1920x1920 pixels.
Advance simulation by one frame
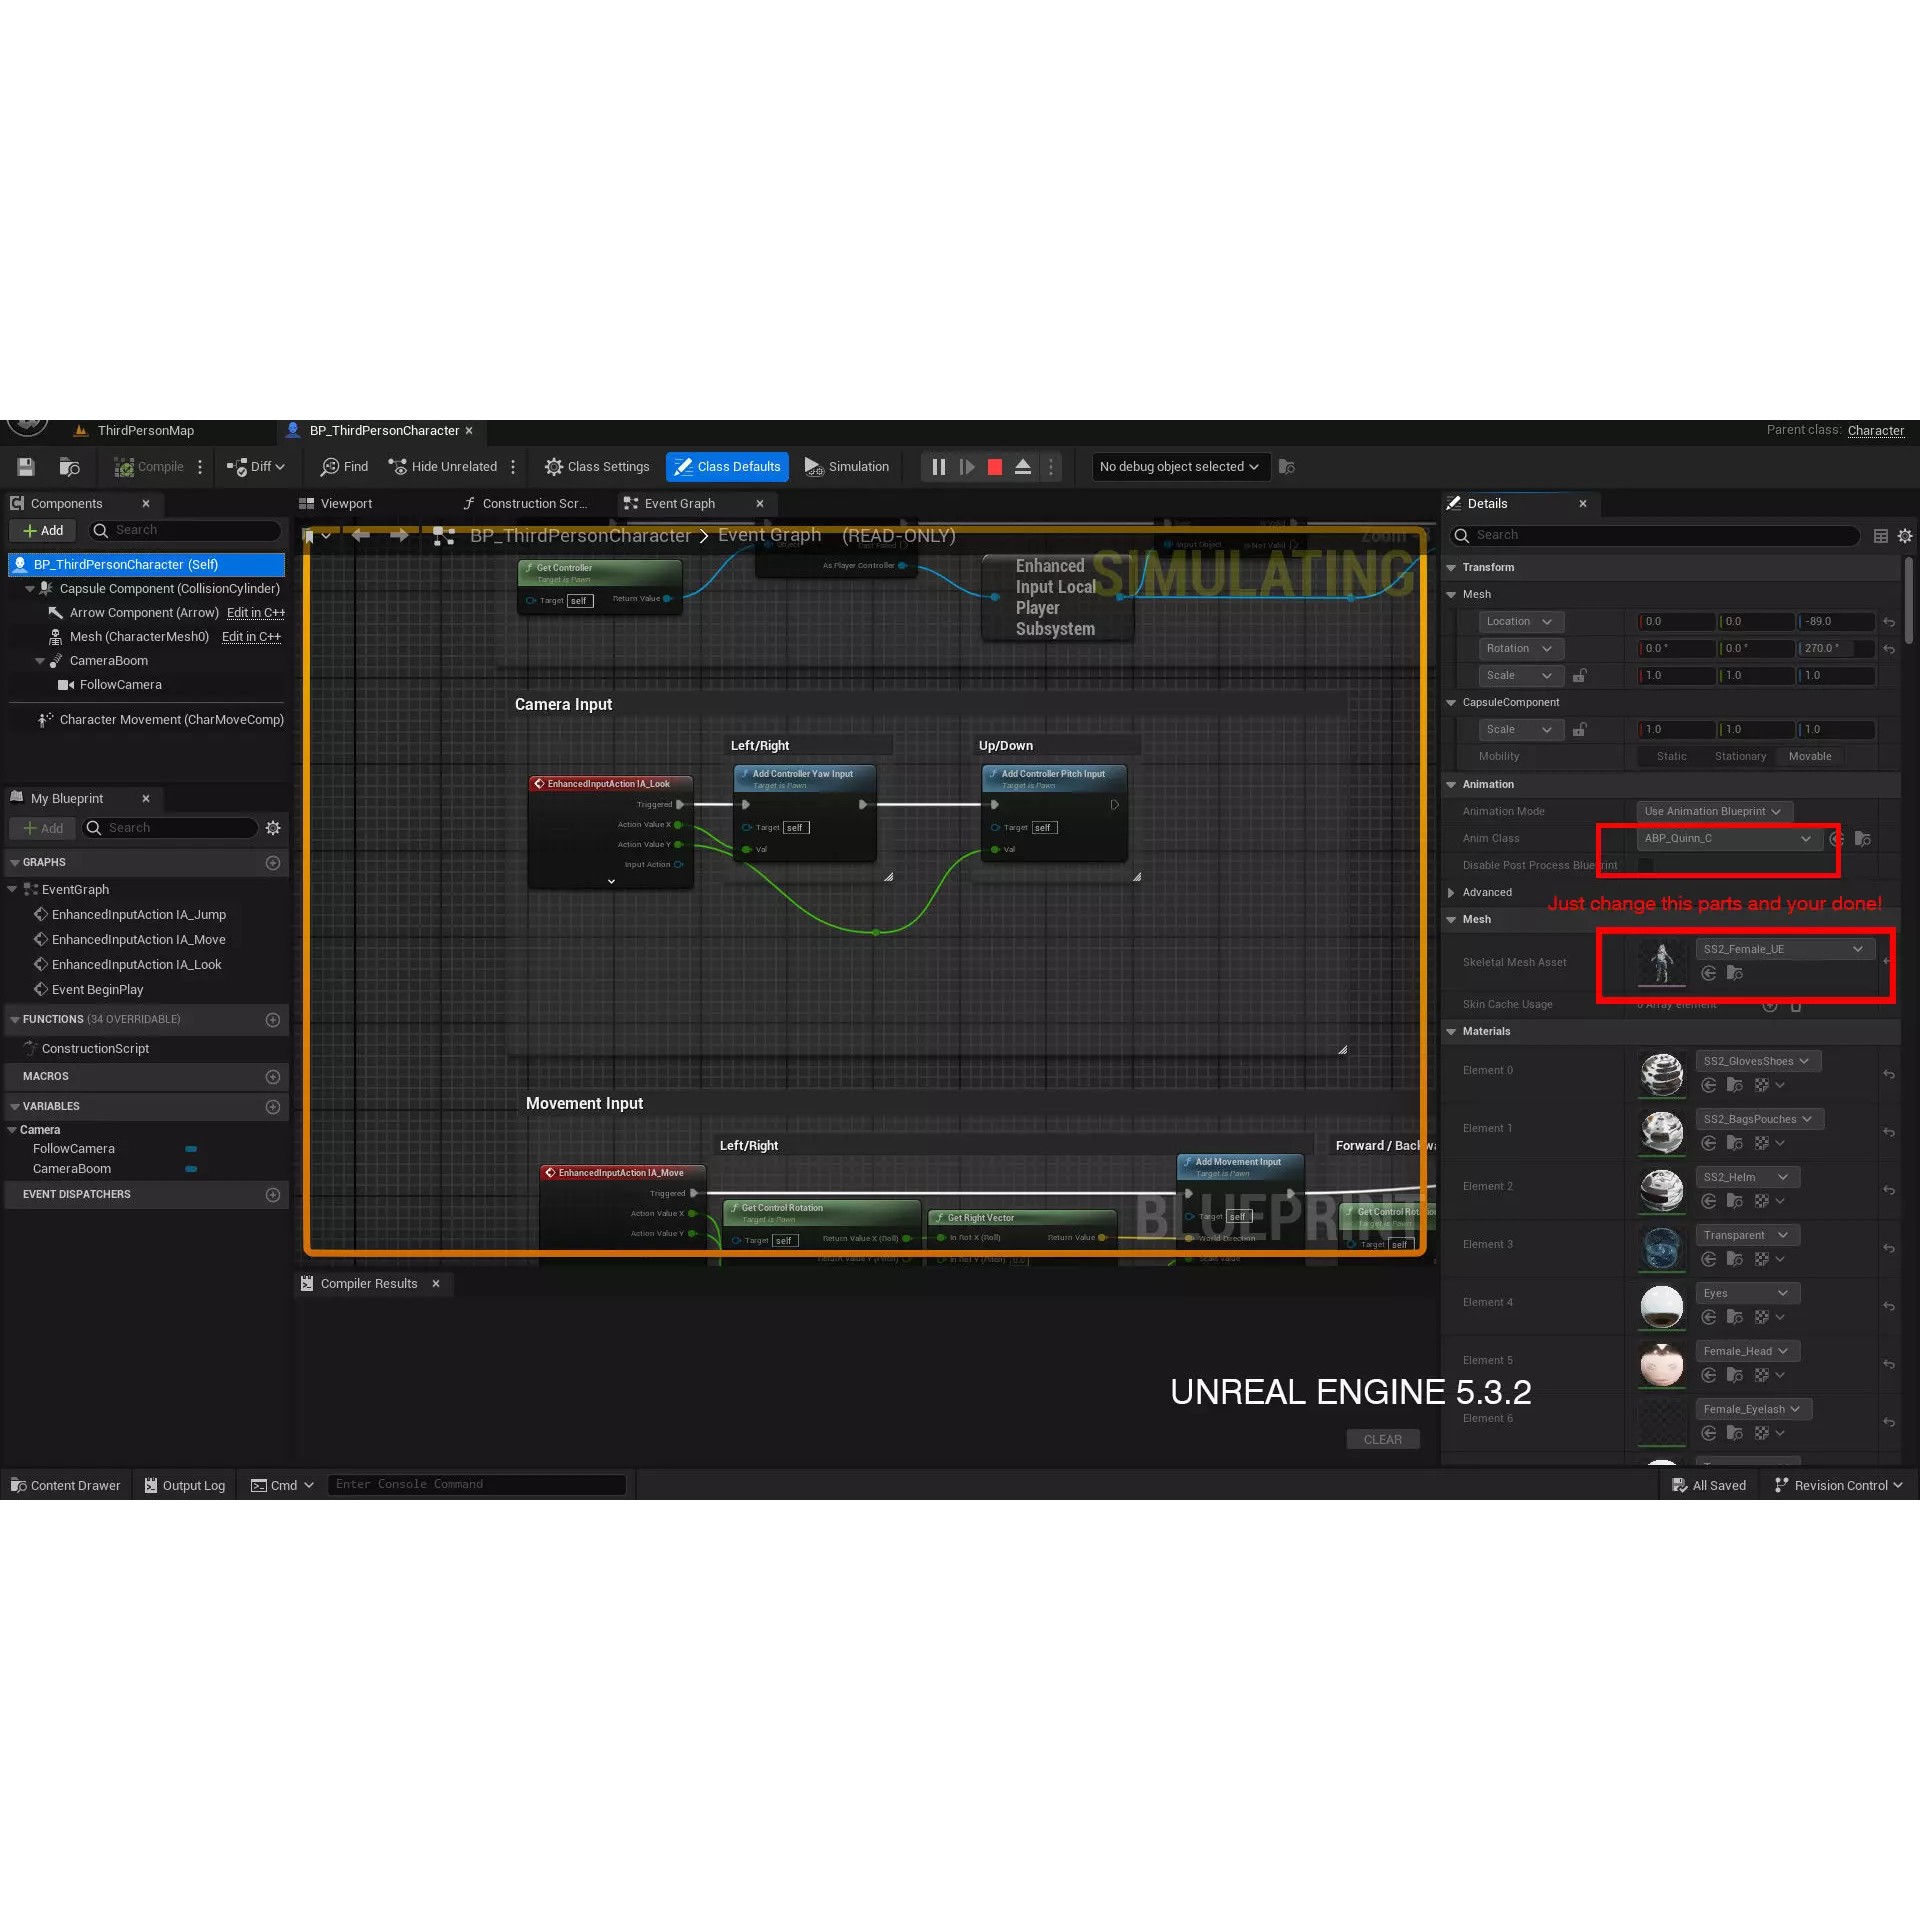(x=967, y=467)
